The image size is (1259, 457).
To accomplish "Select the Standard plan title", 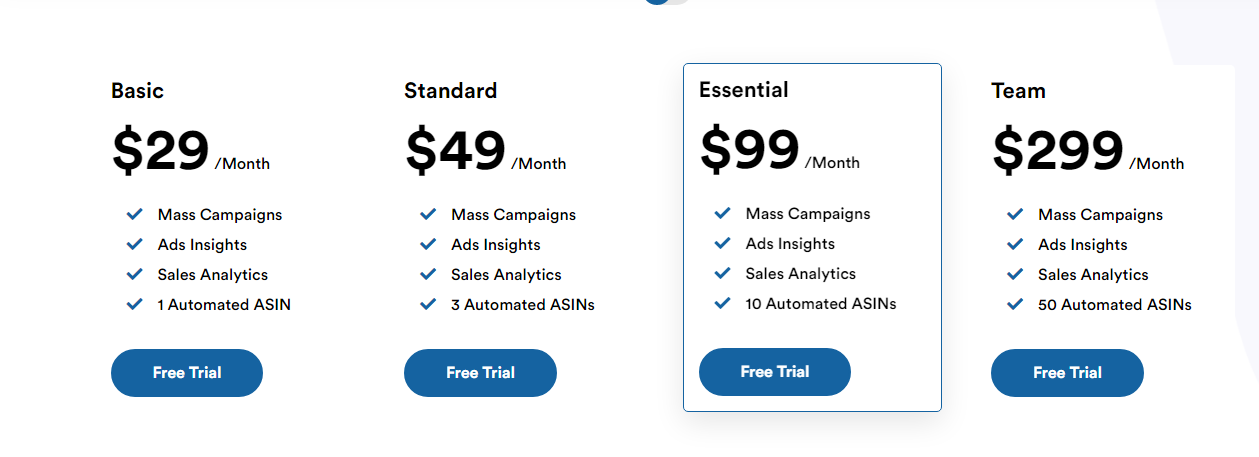I will (x=450, y=91).
